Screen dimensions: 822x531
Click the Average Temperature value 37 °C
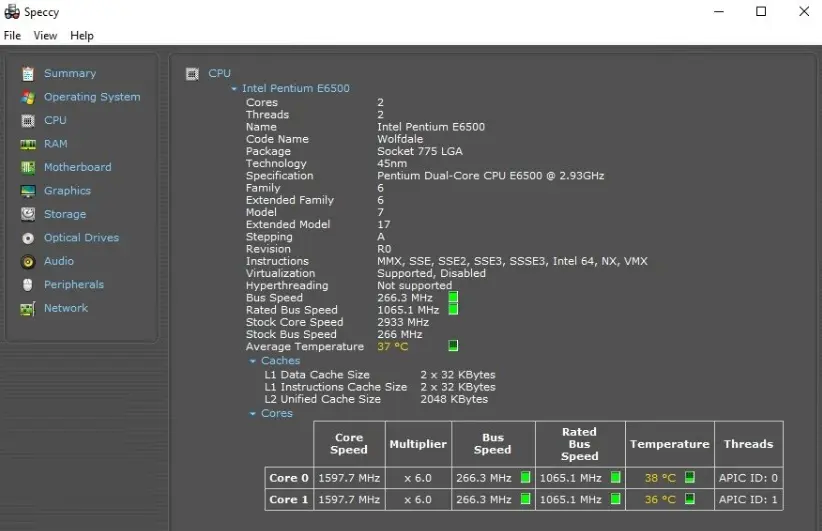393,346
